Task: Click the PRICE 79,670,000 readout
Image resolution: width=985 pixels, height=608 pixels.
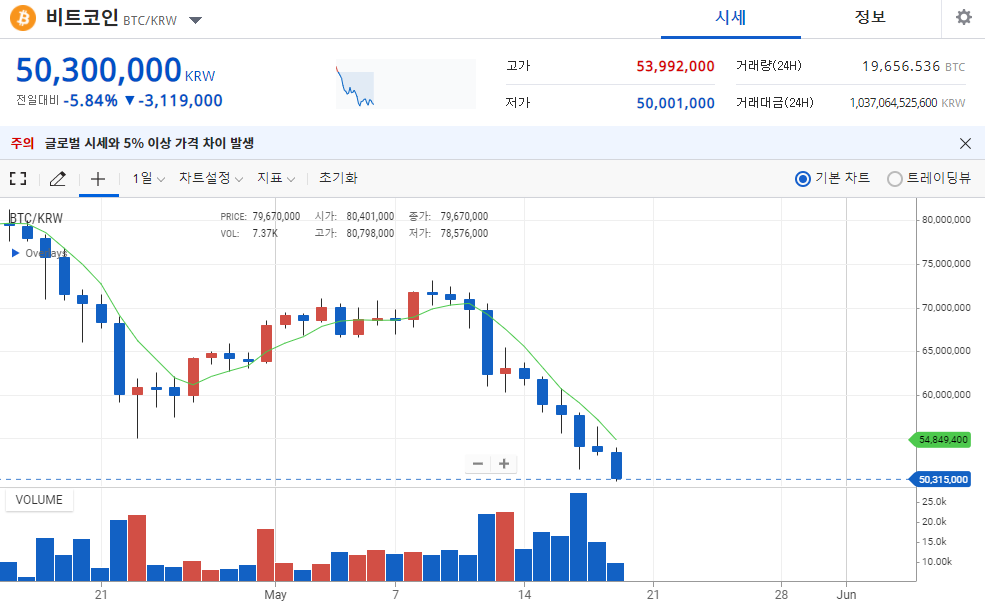Action: [260, 216]
